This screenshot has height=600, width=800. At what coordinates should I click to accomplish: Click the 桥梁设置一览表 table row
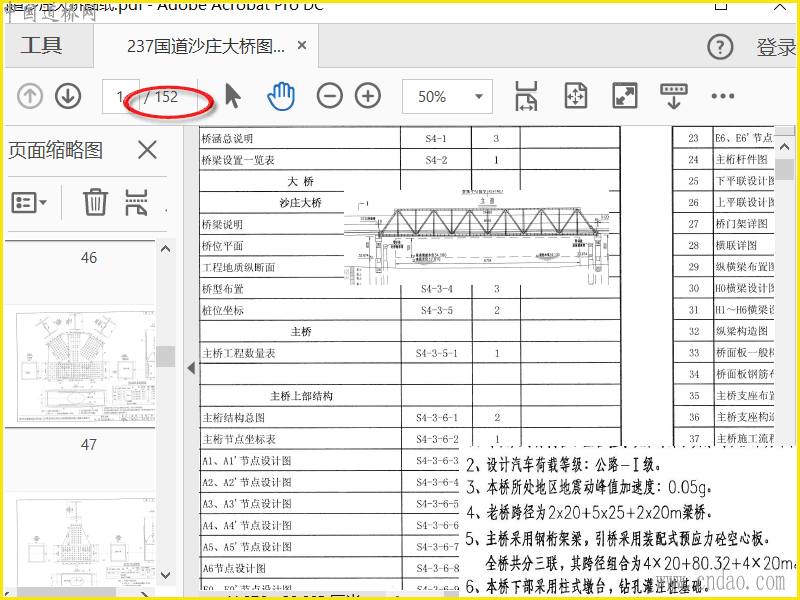tap(410, 160)
